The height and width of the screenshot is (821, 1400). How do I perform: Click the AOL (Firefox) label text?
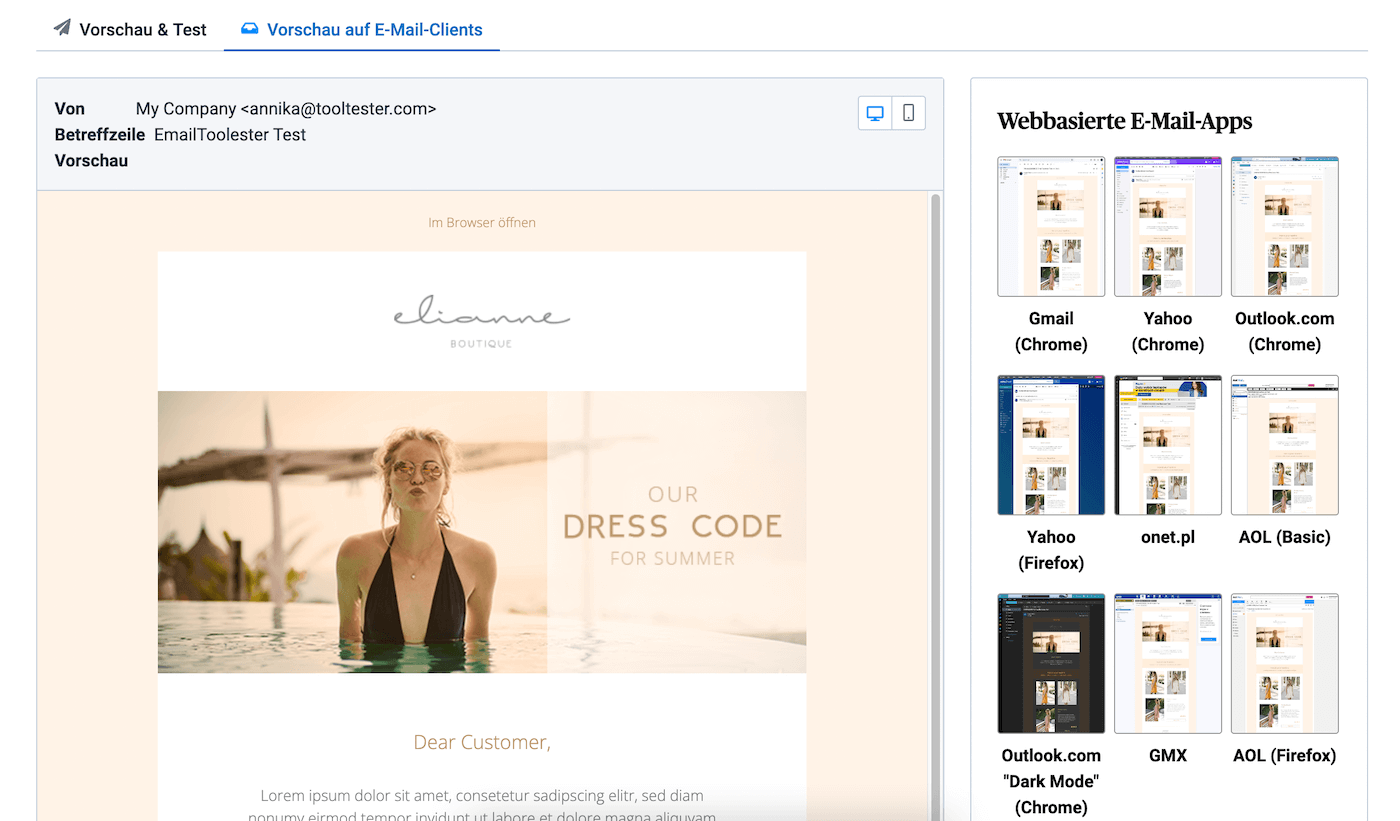[1285, 755]
